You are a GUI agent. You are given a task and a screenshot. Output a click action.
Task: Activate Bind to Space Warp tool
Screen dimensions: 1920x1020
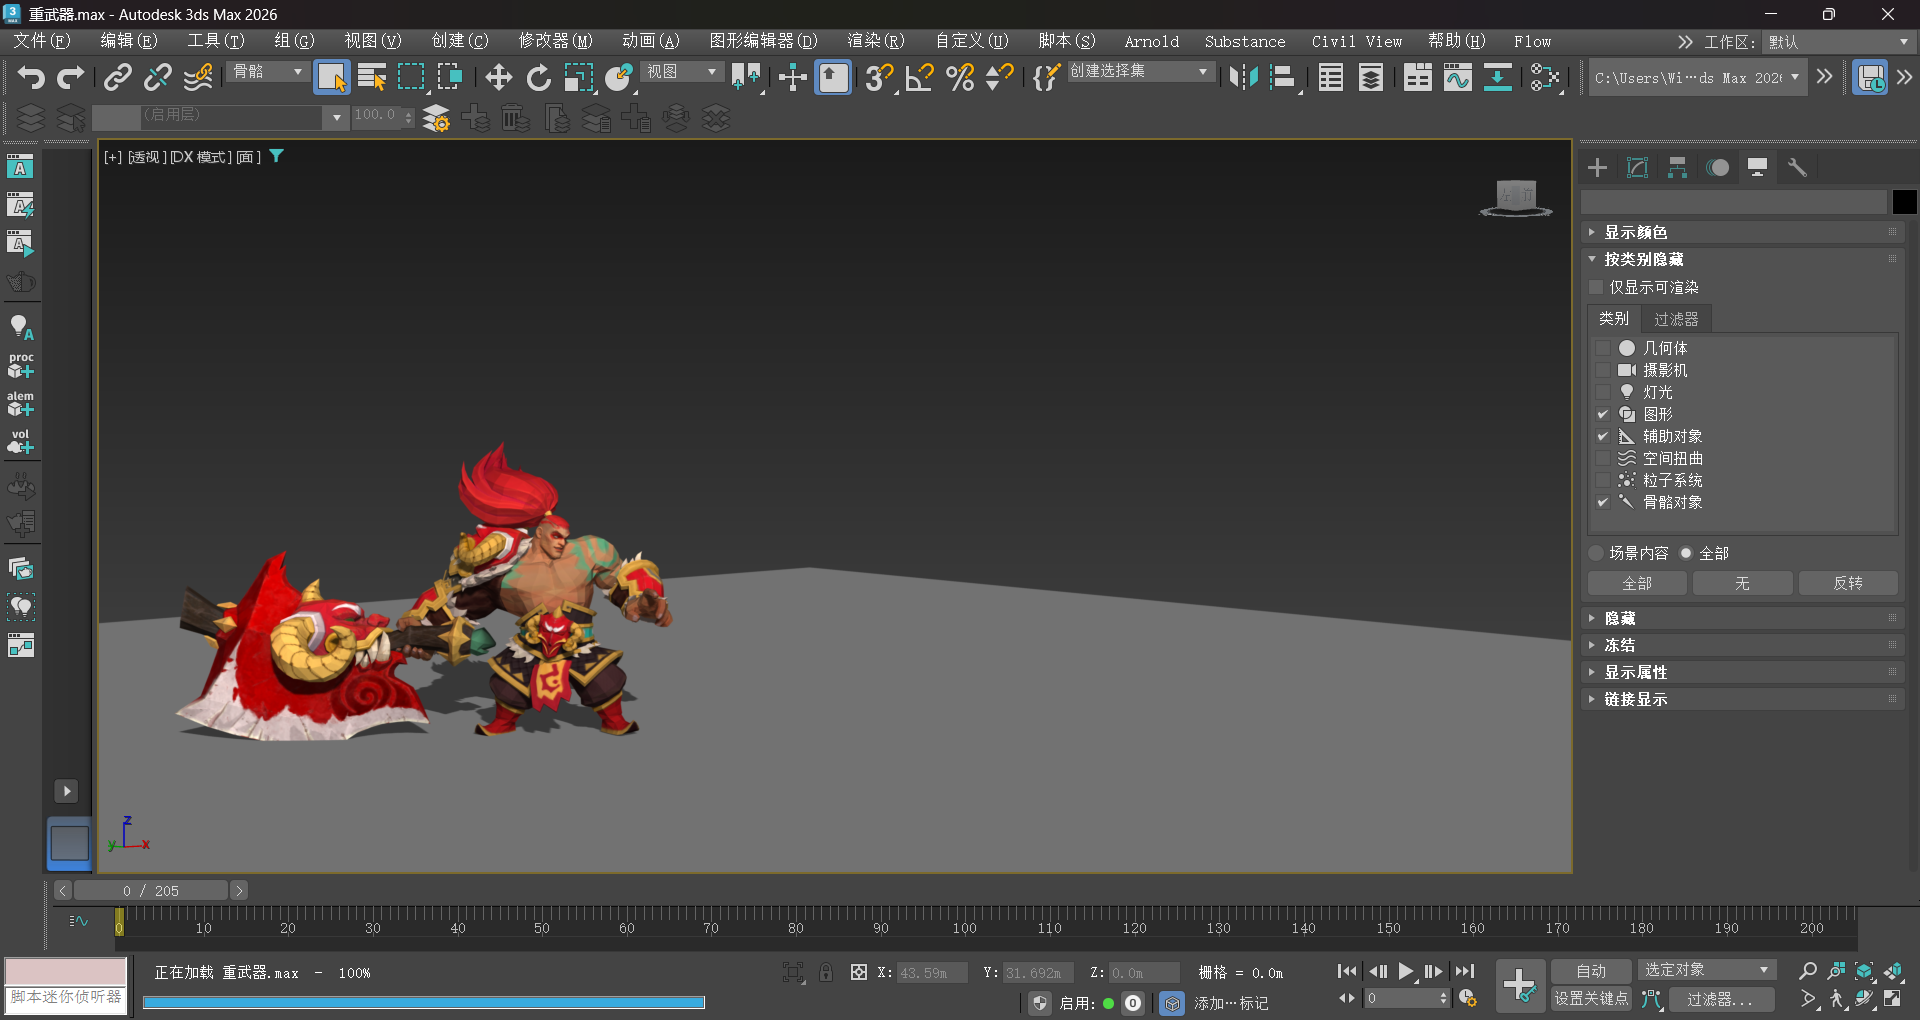point(198,77)
